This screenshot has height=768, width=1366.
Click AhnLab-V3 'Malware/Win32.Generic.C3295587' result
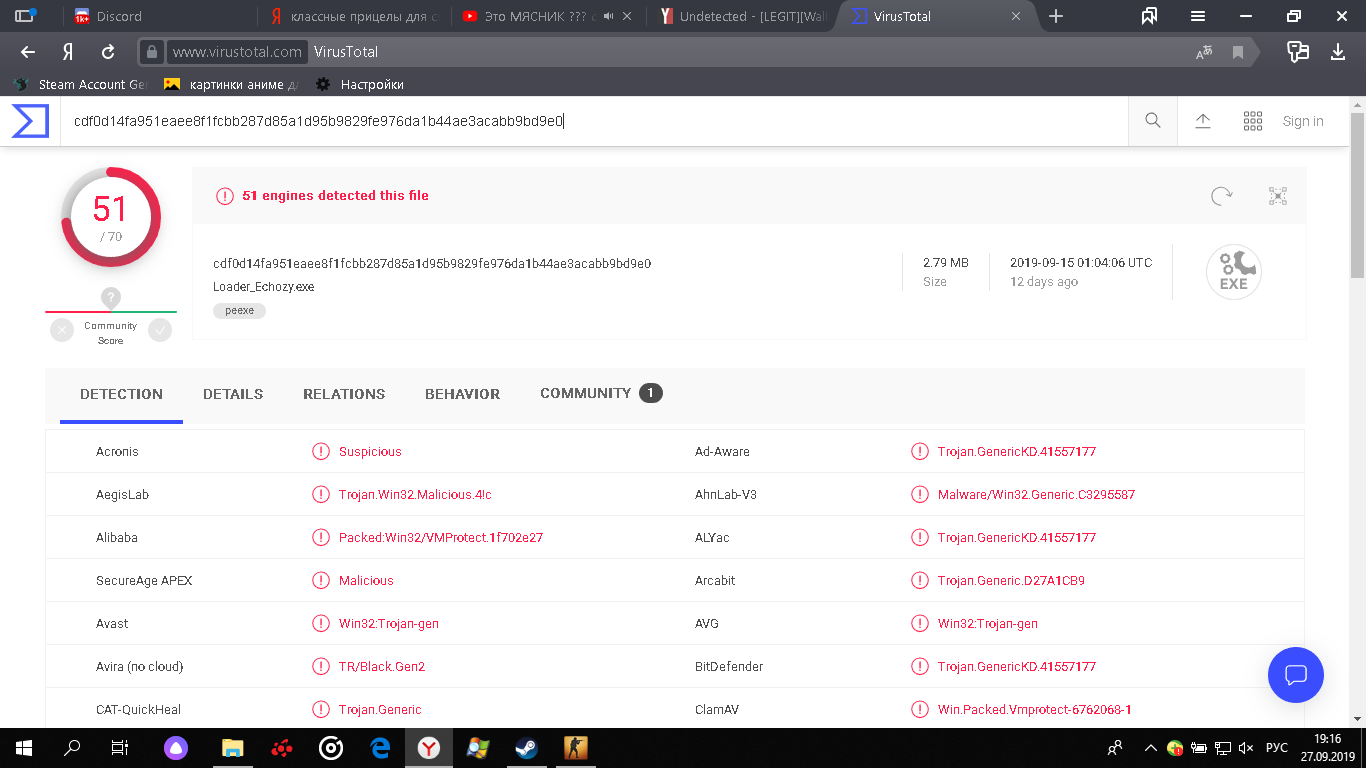click(1036, 495)
